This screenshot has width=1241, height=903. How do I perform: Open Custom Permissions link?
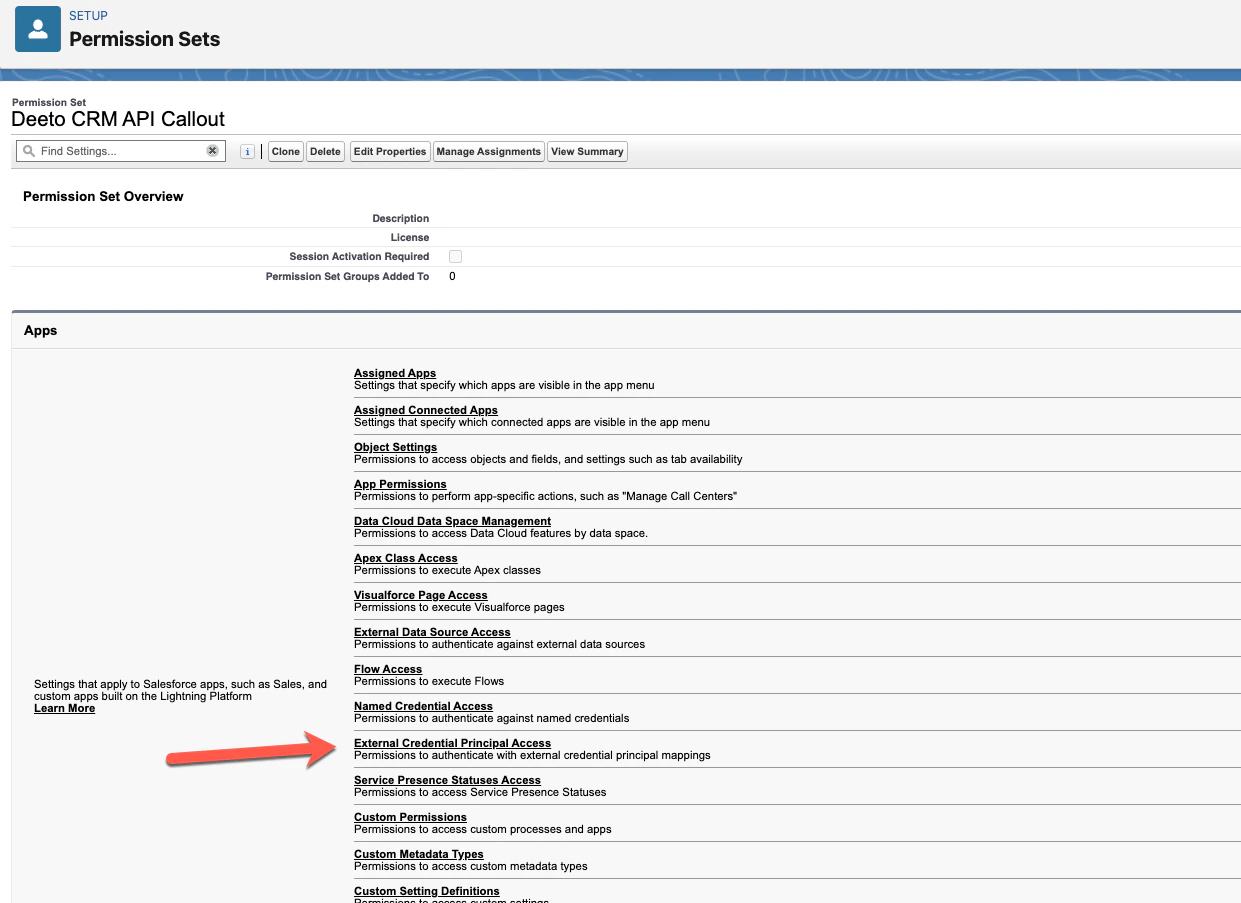pos(410,817)
